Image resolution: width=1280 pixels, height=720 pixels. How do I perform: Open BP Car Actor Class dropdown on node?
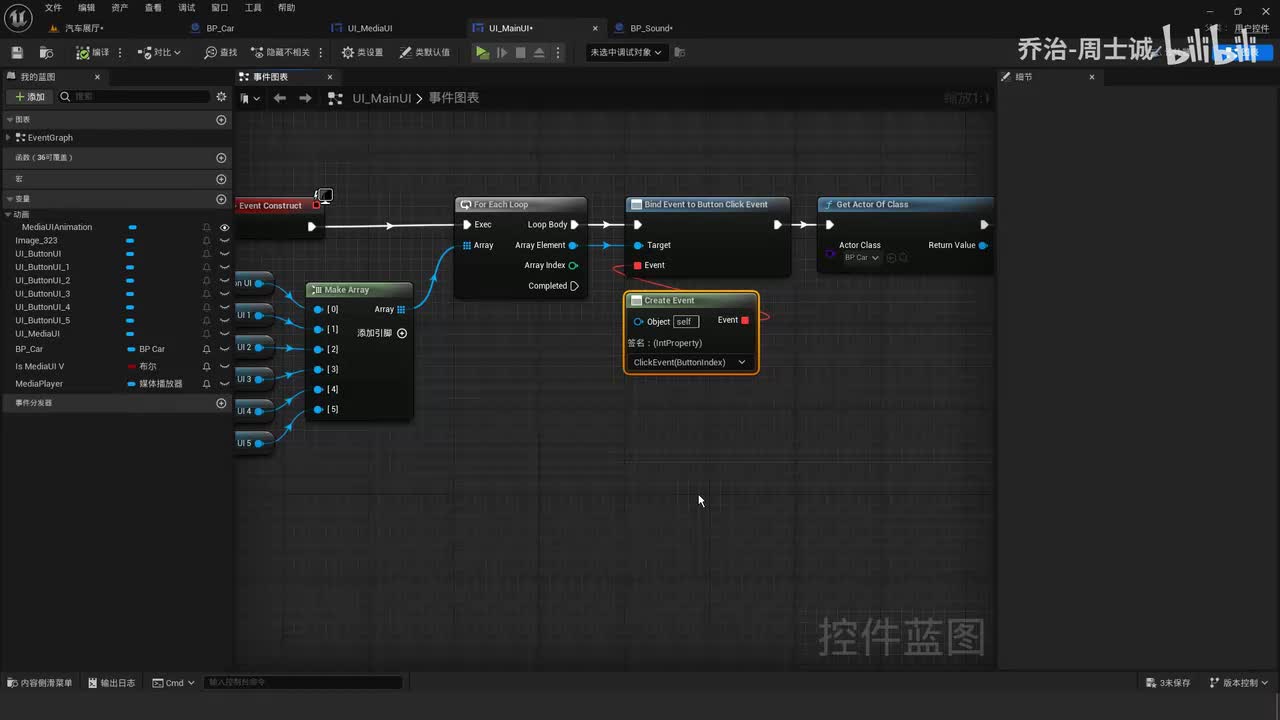point(861,258)
